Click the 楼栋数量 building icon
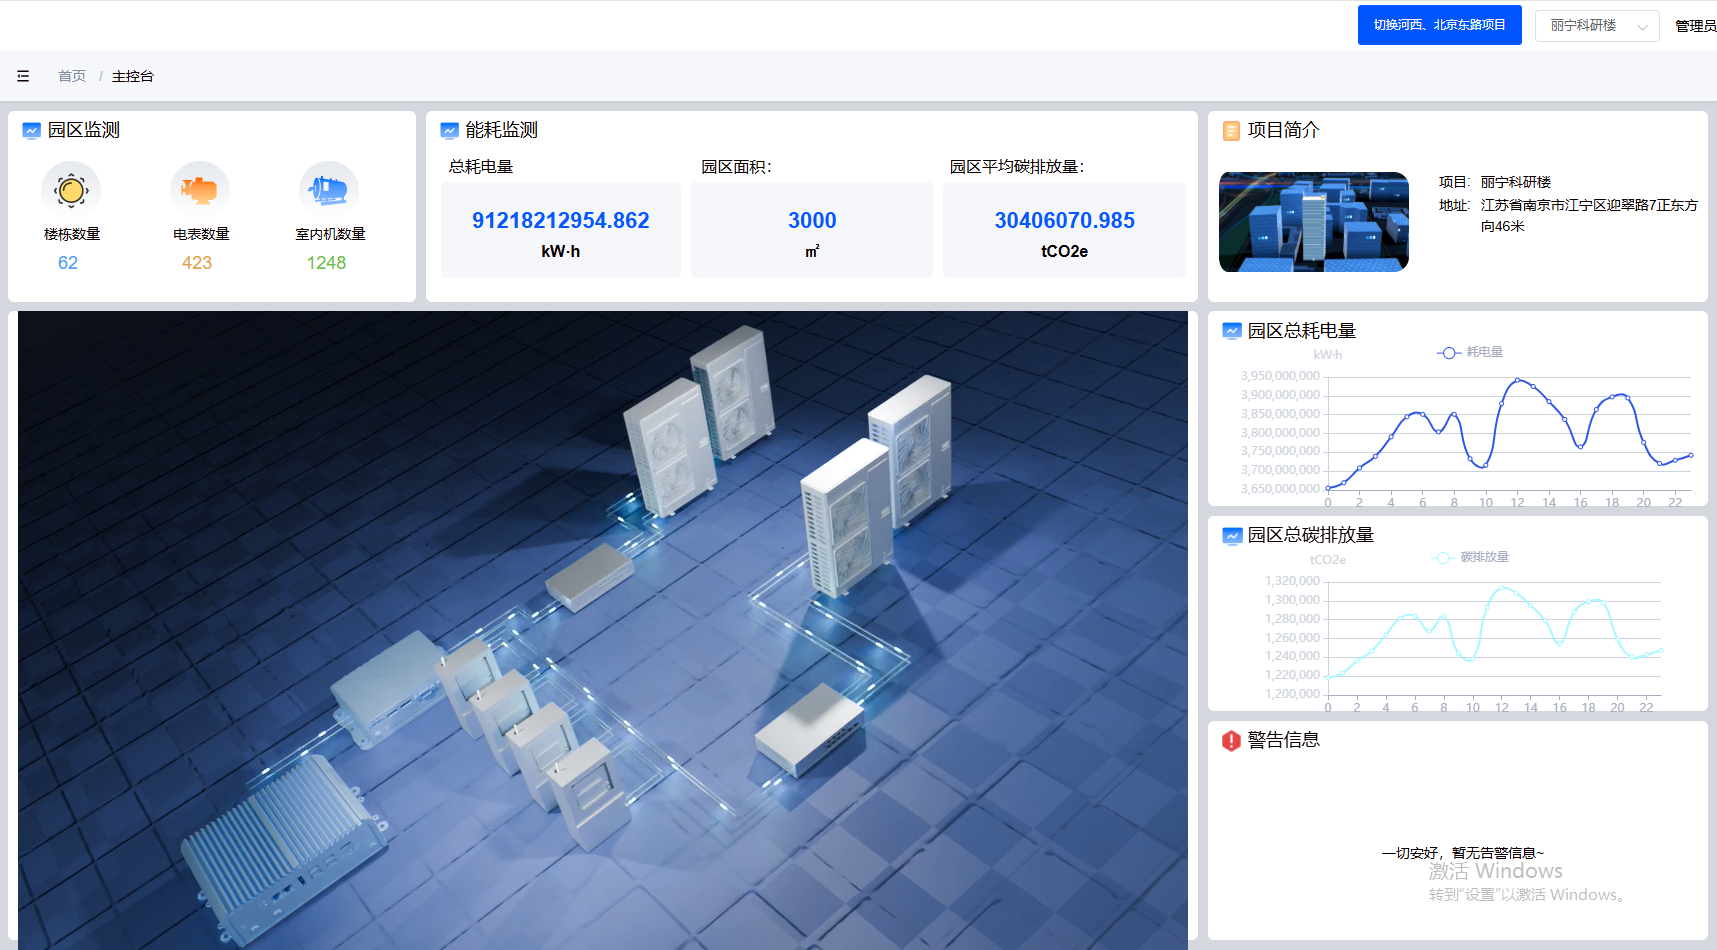This screenshot has height=950, width=1717. tap(71, 189)
